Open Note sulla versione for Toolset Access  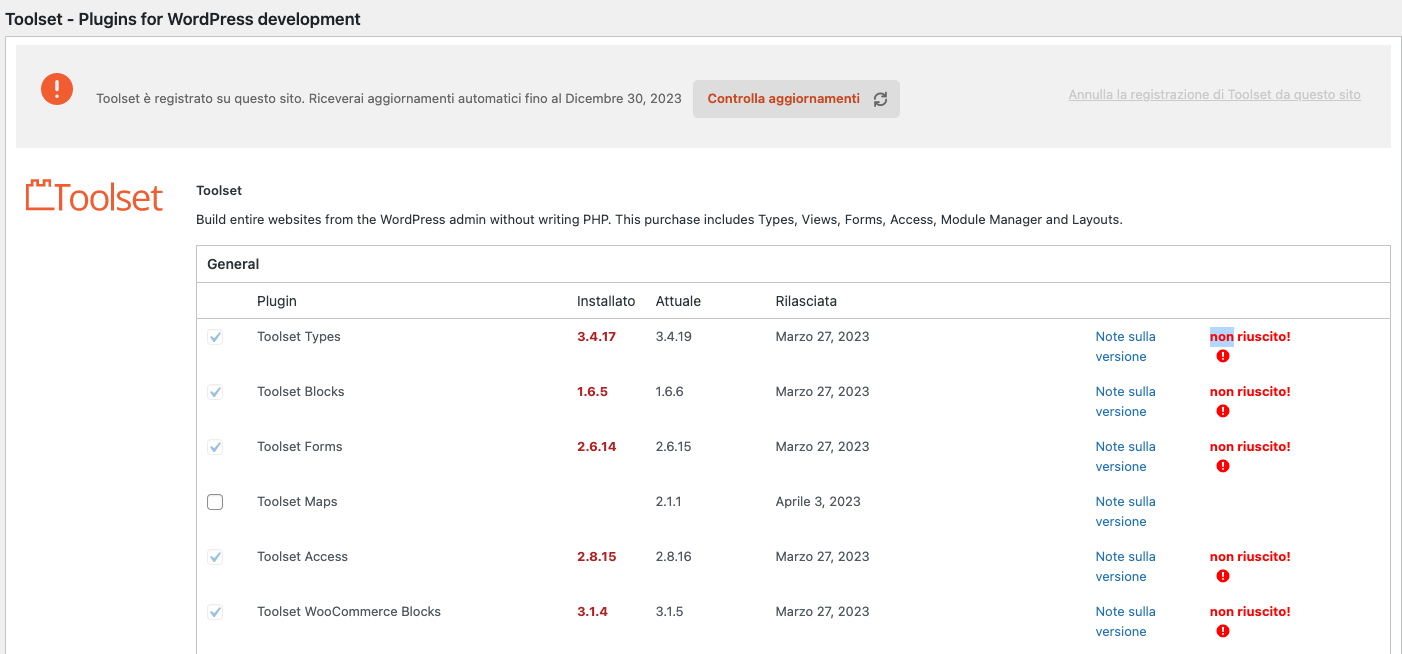1125,567
